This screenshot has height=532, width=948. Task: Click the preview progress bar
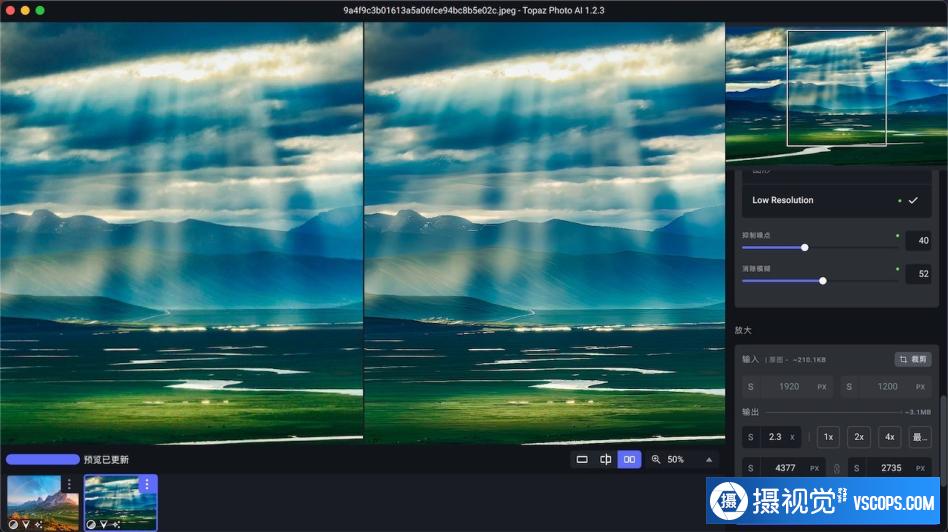(42, 459)
